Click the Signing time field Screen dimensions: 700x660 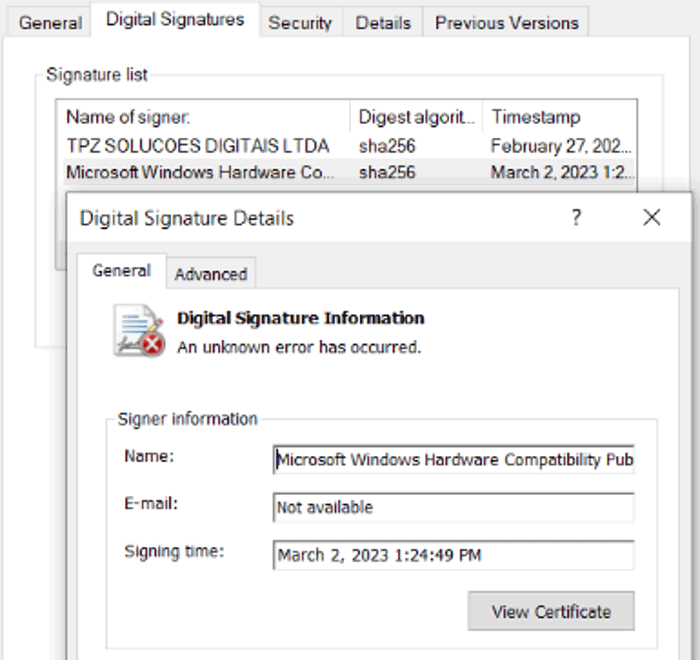tap(453, 555)
